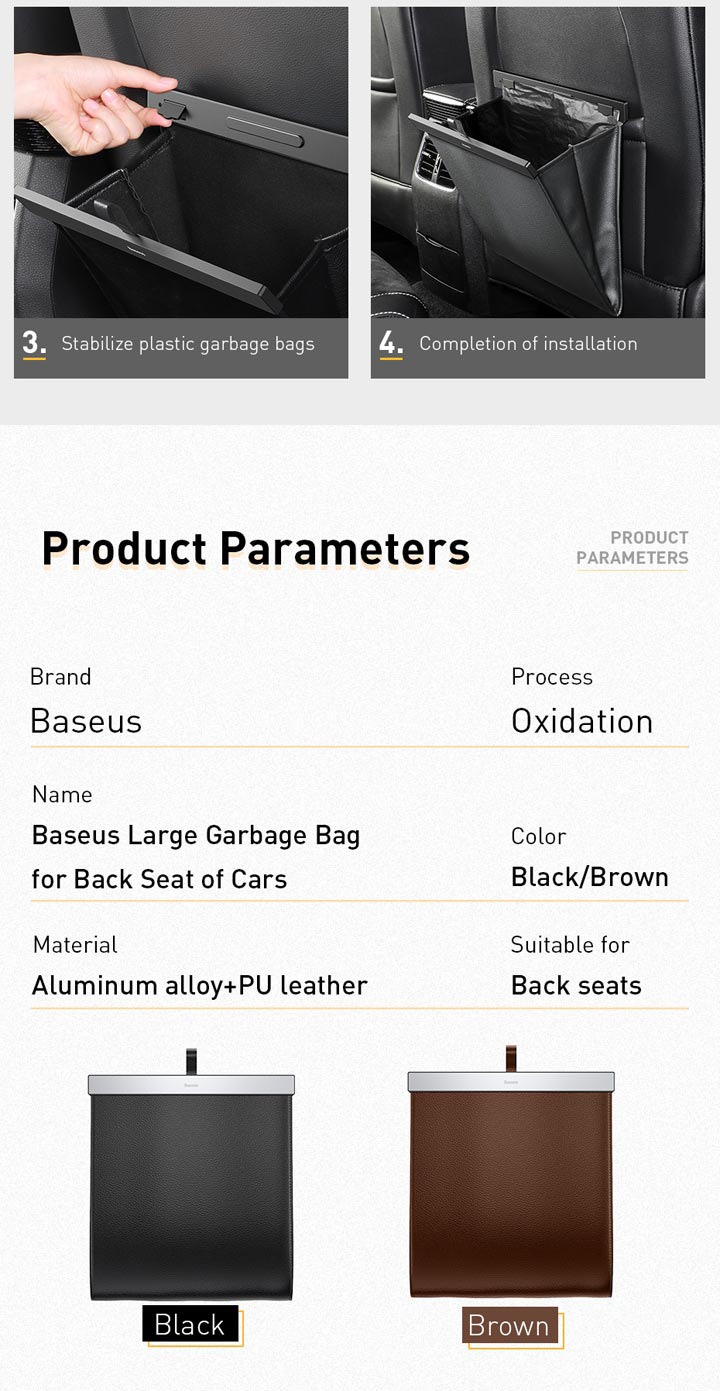Click the Black/Brown color value

click(x=590, y=877)
